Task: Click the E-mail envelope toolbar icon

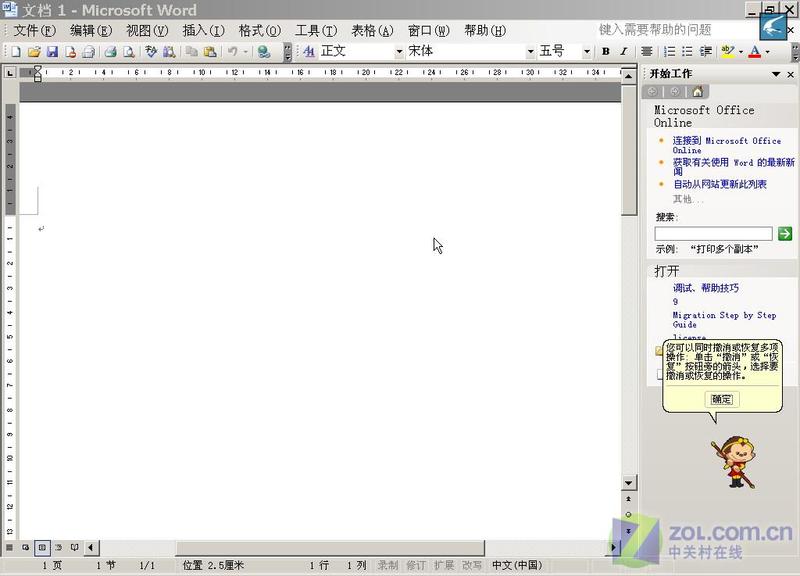Action: 89,52
